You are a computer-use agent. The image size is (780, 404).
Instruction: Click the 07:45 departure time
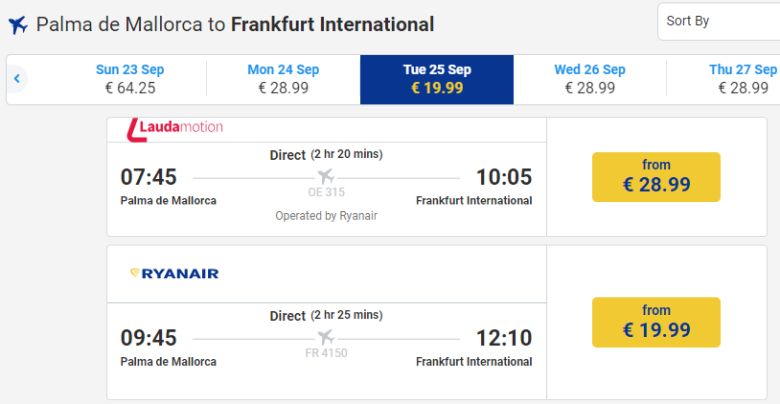click(149, 177)
